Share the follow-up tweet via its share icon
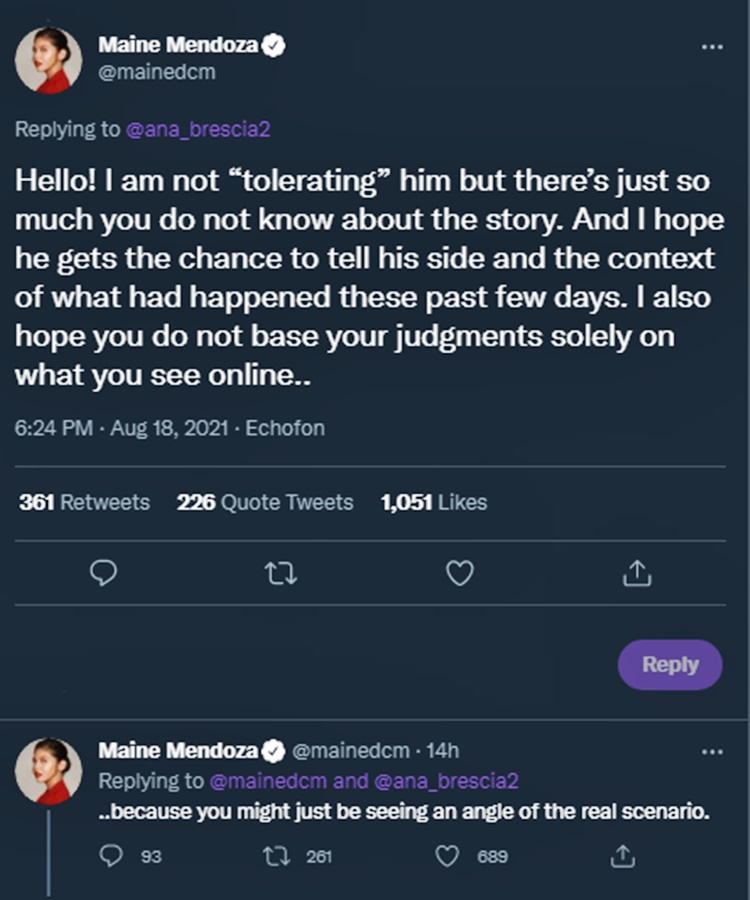 coord(622,856)
